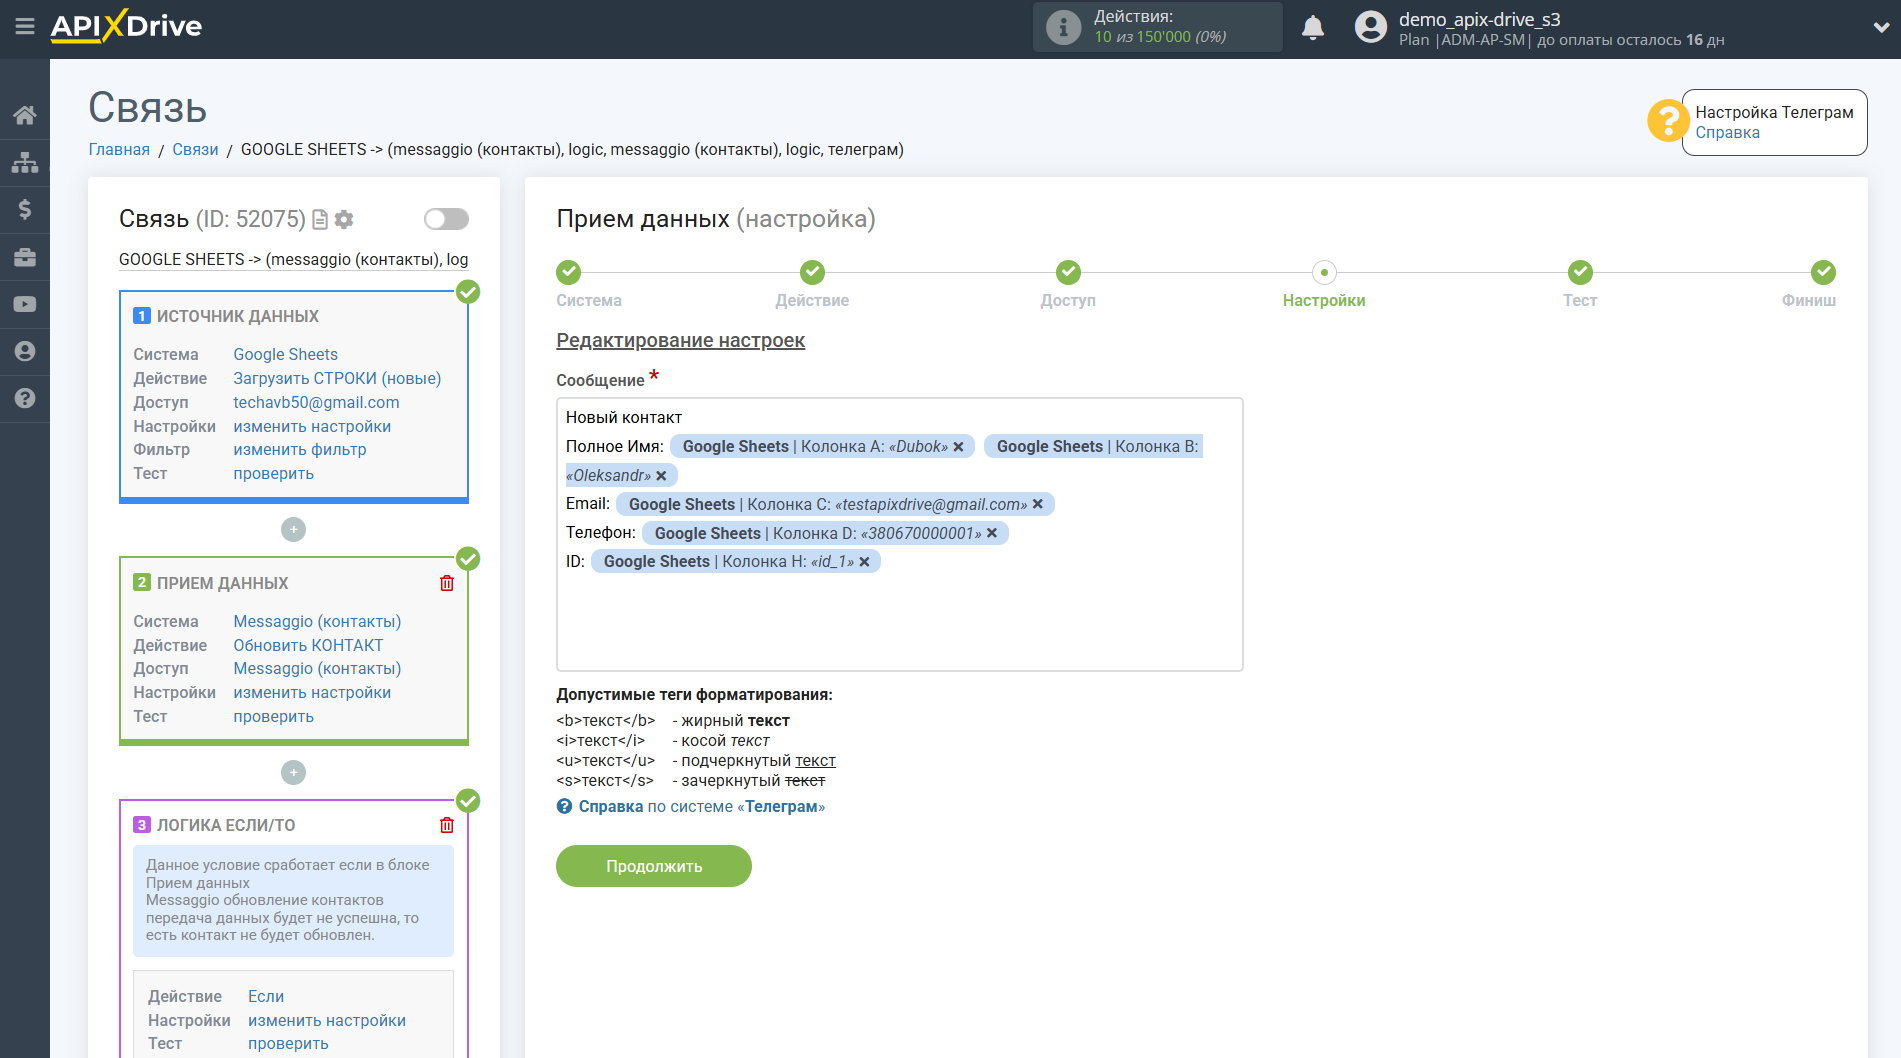The image size is (1901, 1058).
Task: Go to the Система step
Action: 568,273
